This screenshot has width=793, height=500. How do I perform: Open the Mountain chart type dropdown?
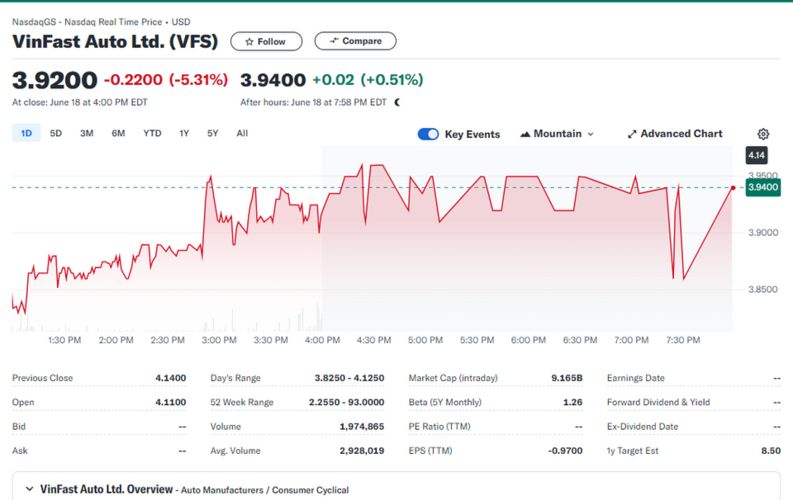557,134
